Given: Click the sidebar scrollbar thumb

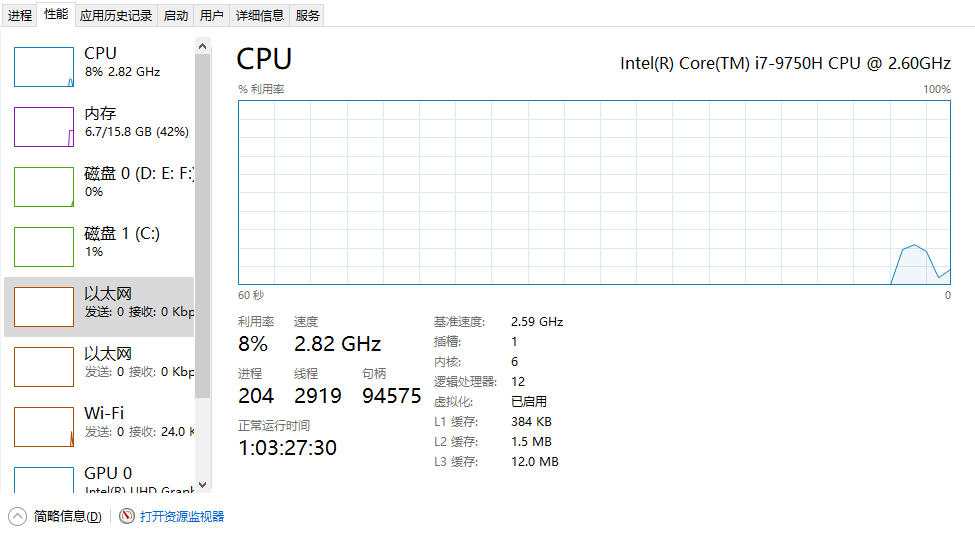Looking at the screenshot, I should [202, 226].
